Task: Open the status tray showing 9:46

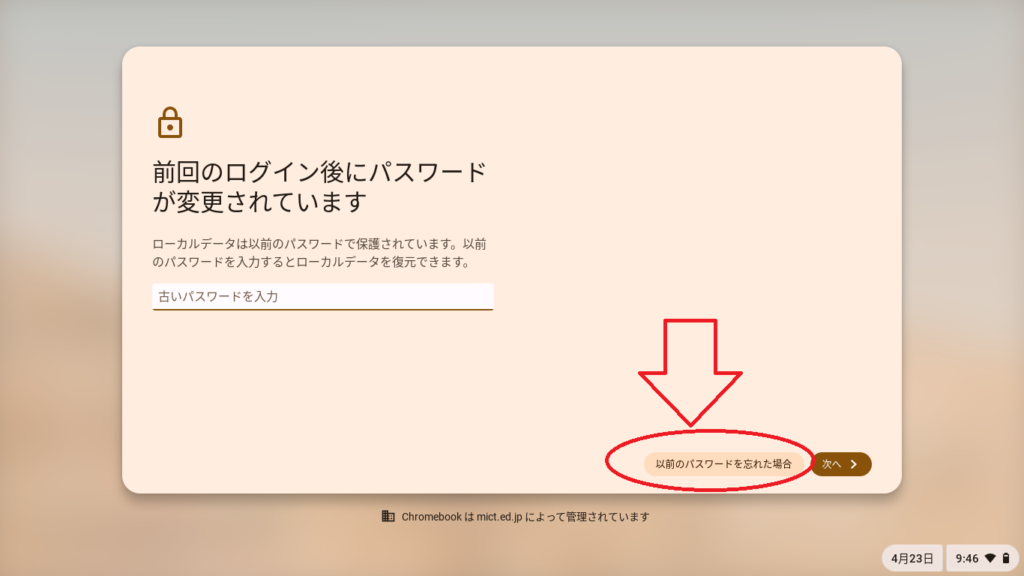Action: 982,558
